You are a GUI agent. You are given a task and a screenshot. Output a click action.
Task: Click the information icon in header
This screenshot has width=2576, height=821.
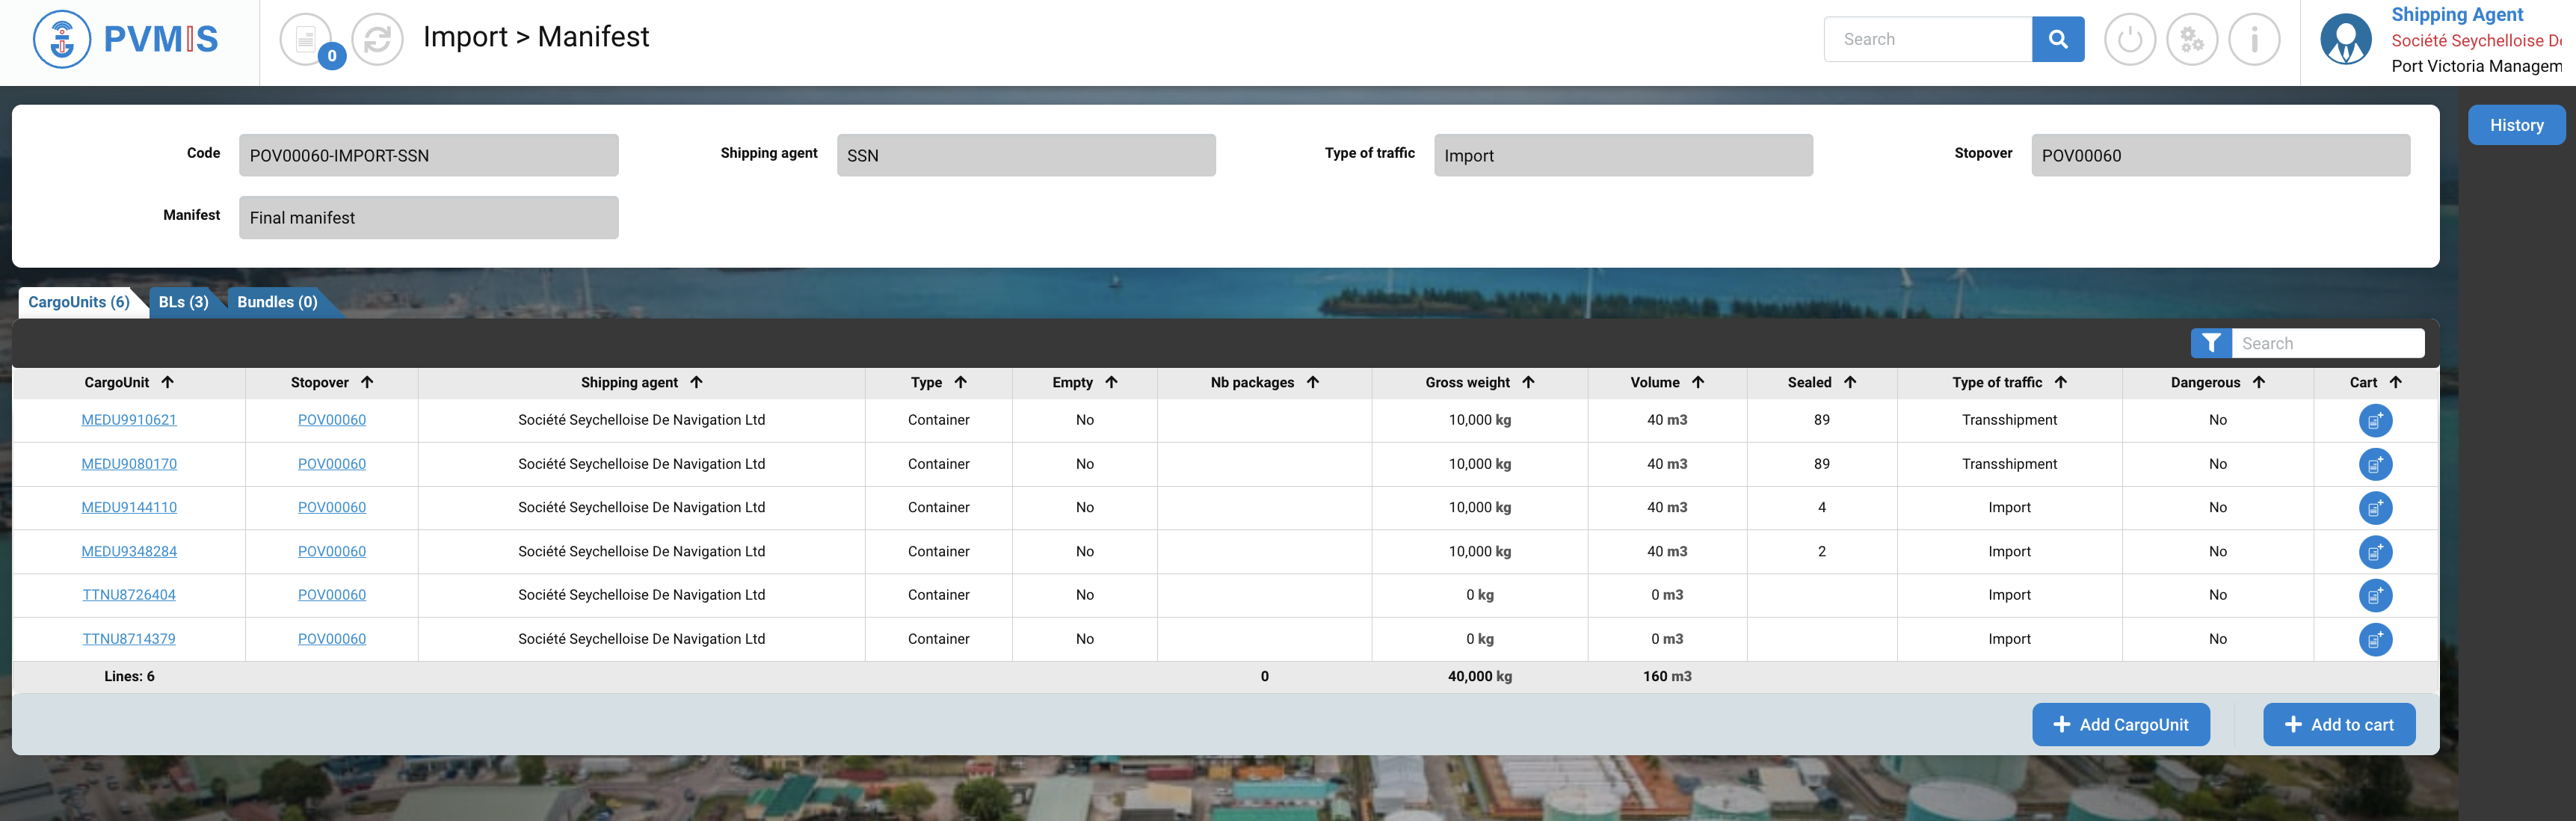click(2253, 40)
